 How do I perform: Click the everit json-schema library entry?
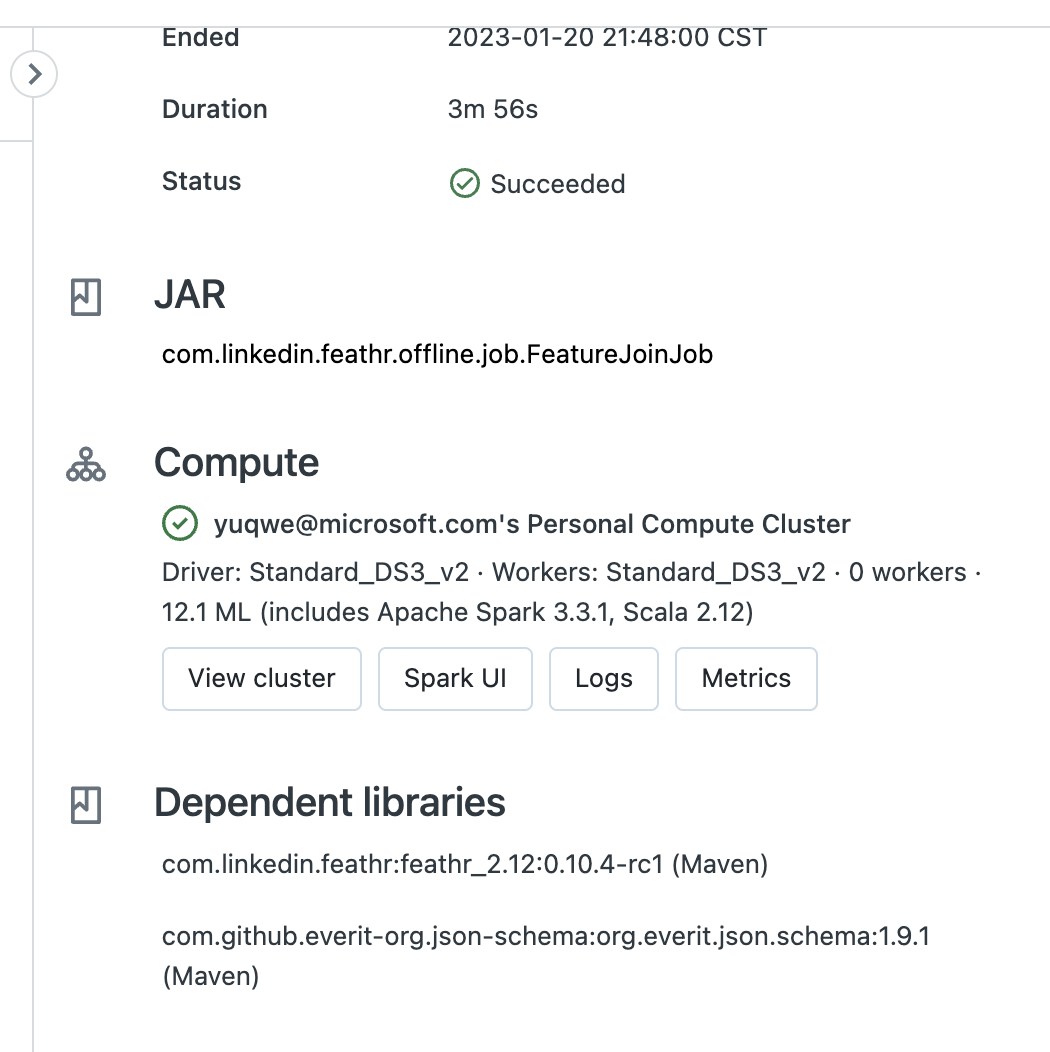tap(546, 938)
